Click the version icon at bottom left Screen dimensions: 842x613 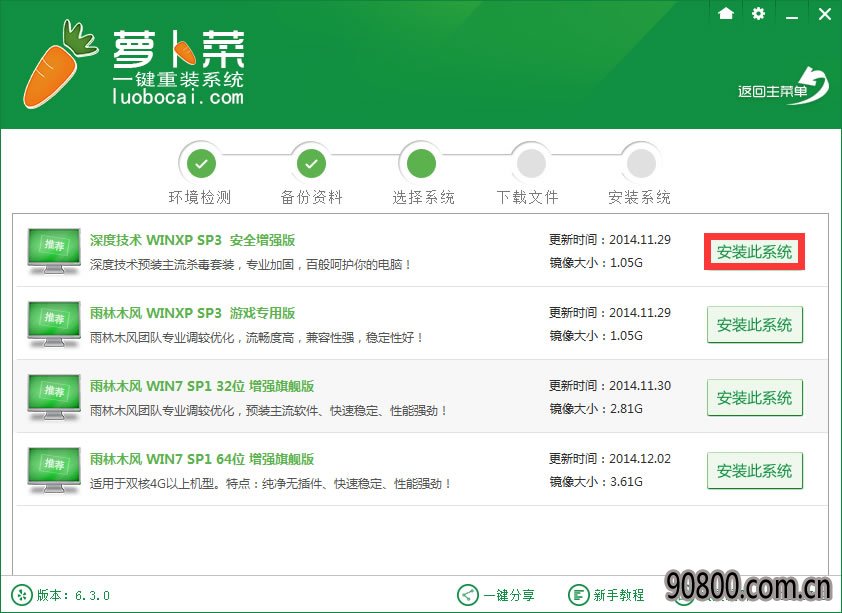[21, 595]
